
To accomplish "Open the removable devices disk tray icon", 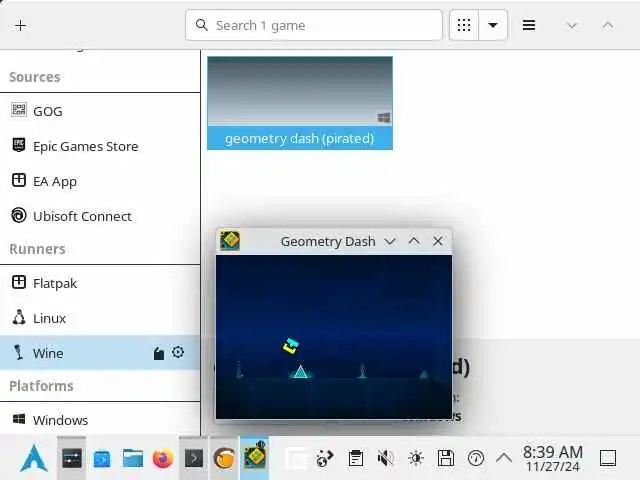I will click(x=445, y=458).
